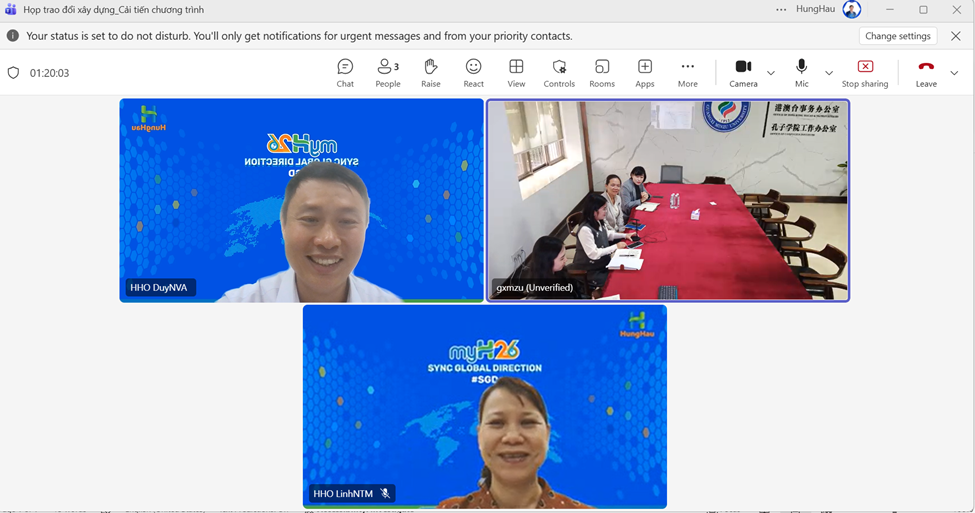Viewport: 975px width, 513px height.
Task: Open the Chat panel
Action: point(345,73)
